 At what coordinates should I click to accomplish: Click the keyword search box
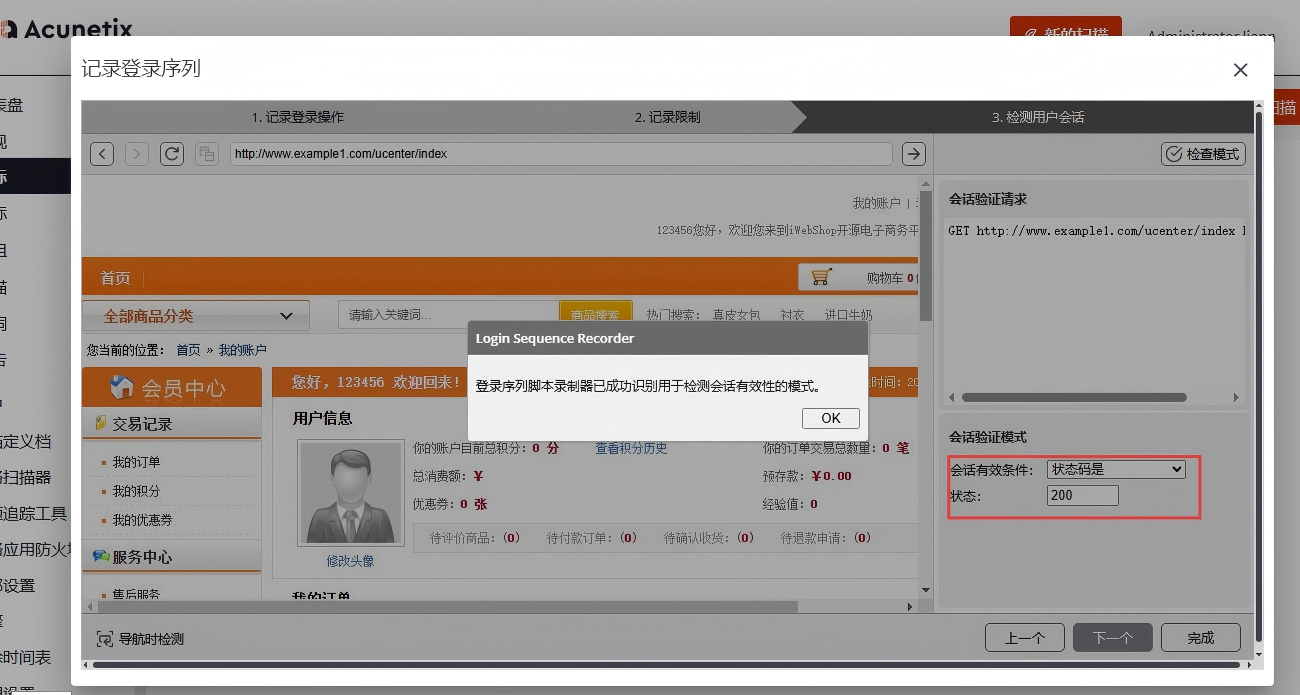tap(448, 315)
